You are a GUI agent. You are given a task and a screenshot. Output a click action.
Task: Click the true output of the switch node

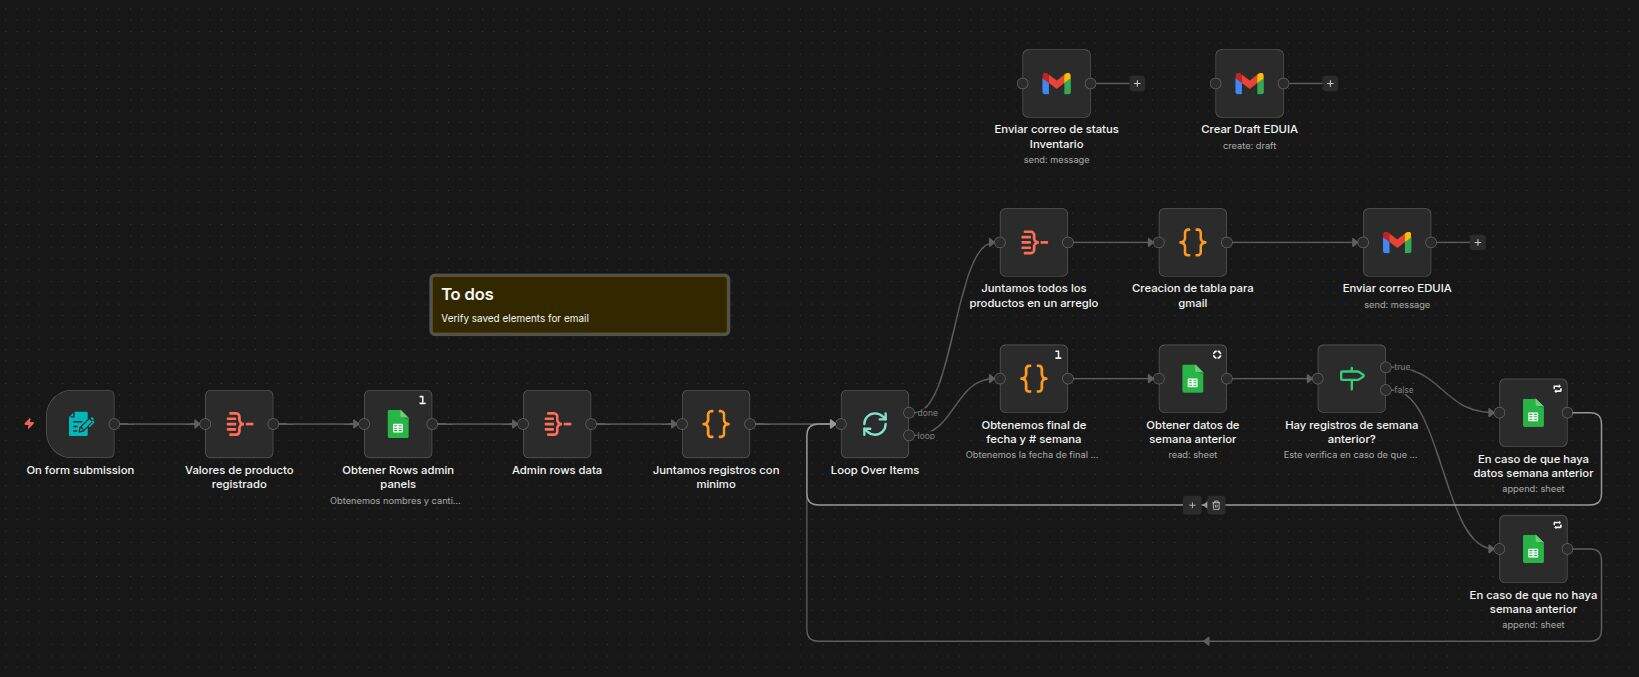pos(1386,367)
